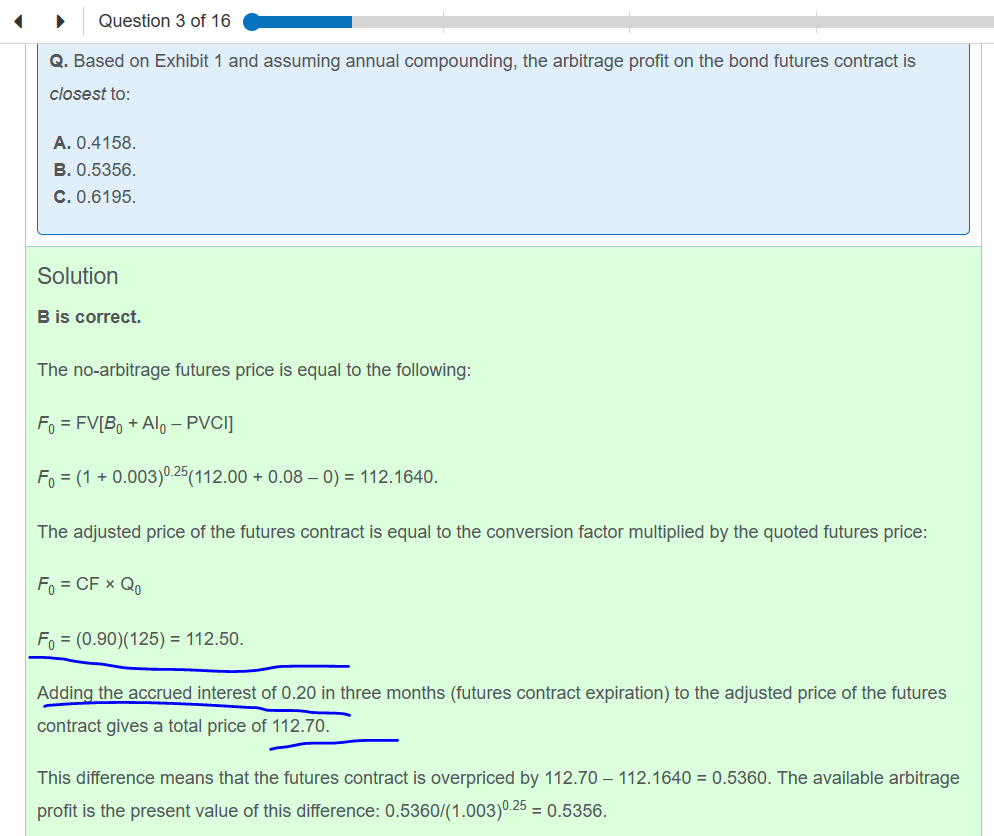Viewport: 994px width, 836px height.
Task: Click the 'This difference means' overpriced explanation
Action: tap(497, 778)
